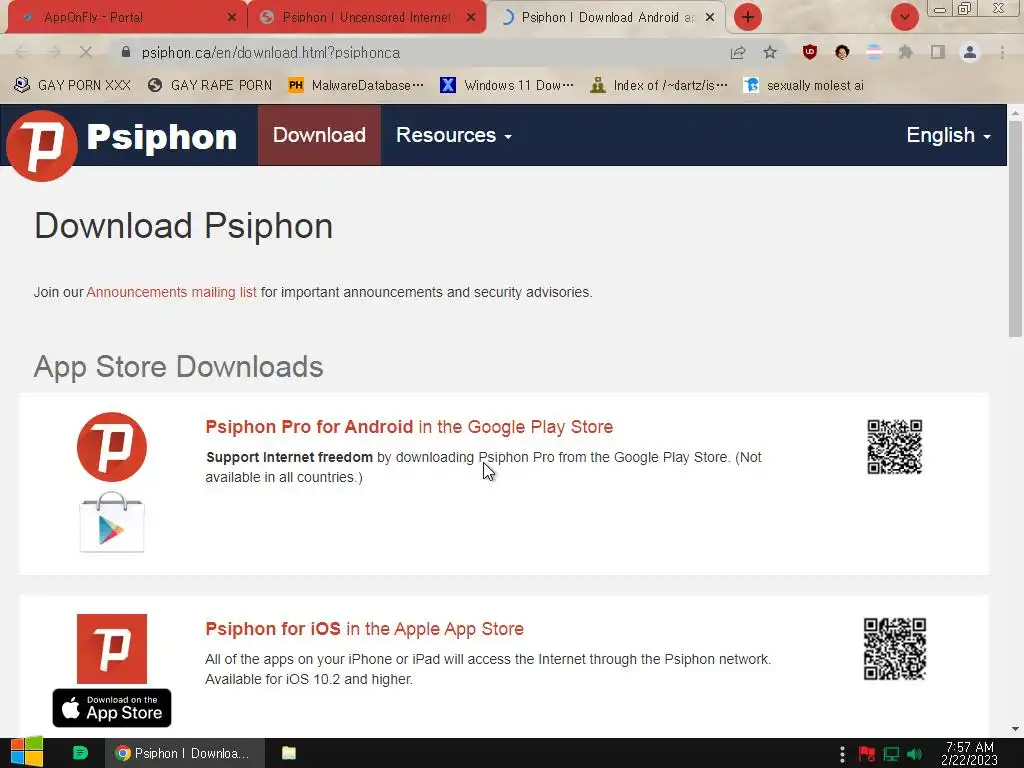Image resolution: width=1024 pixels, height=768 pixels.
Task: Click the share page icon in address bar
Action: coord(738,52)
